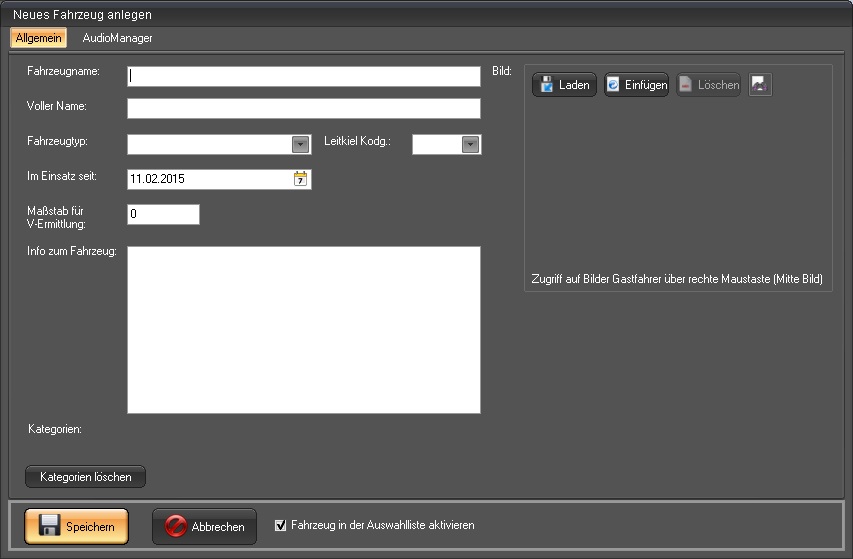Click Kategorien löschen button

pyautogui.click(x=85, y=477)
